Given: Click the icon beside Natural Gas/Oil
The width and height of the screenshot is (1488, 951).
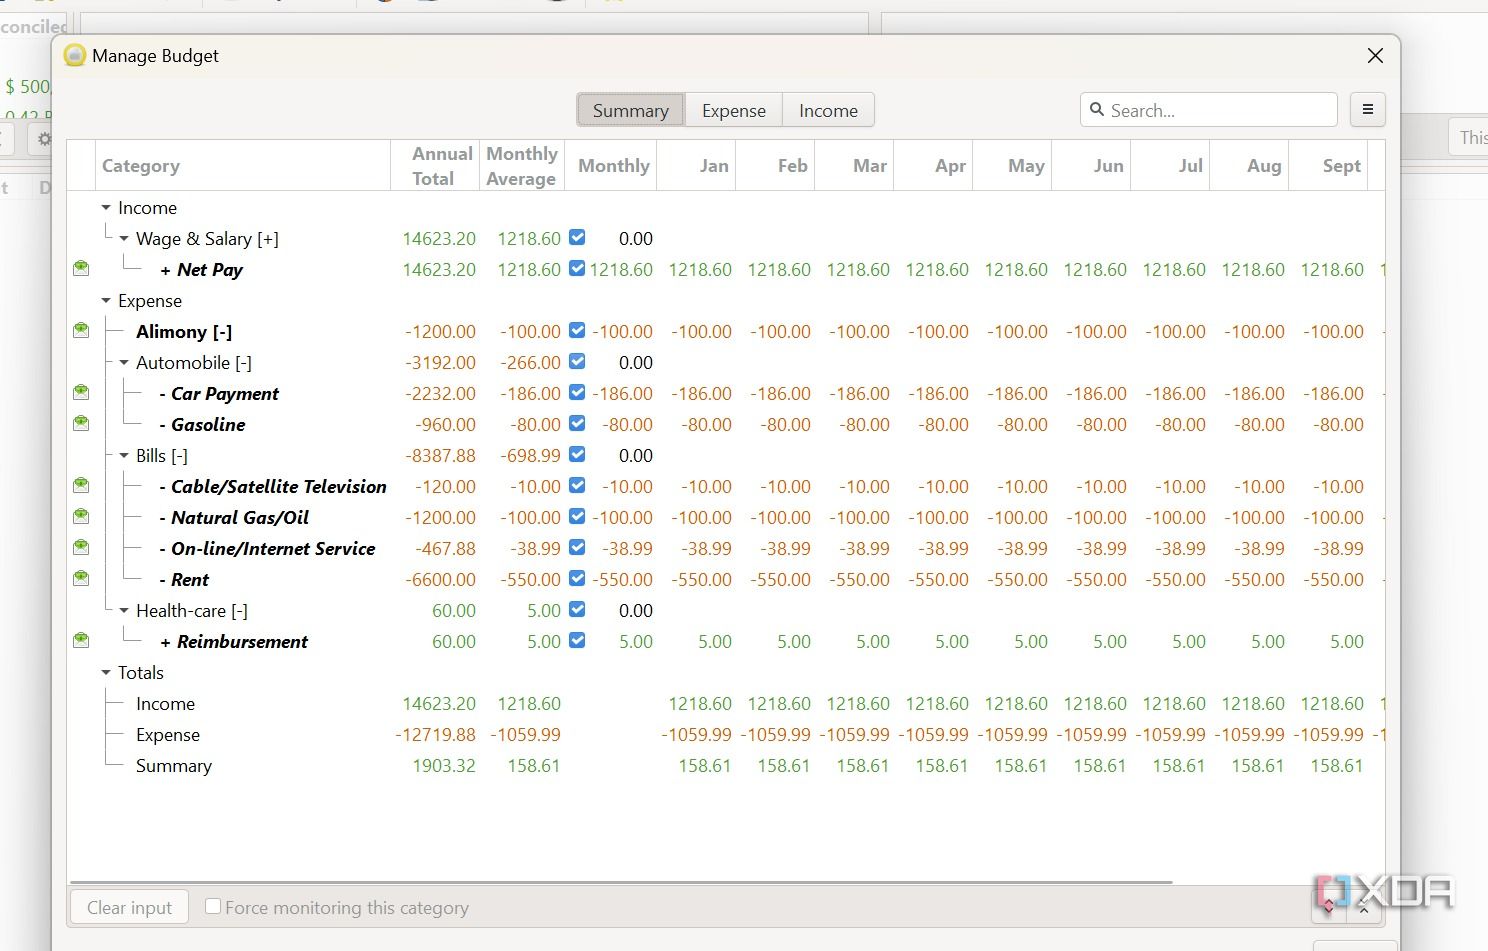Looking at the screenshot, I should [x=81, y=517].
